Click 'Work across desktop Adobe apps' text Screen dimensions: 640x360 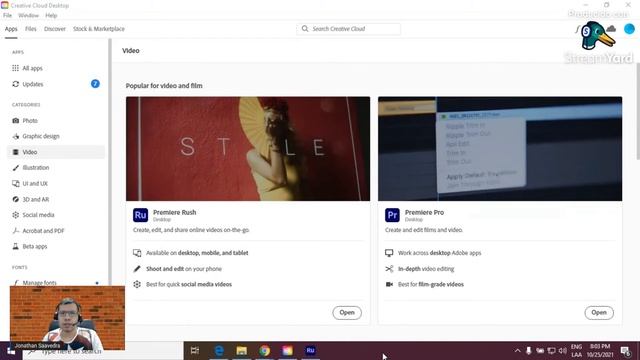439,253
